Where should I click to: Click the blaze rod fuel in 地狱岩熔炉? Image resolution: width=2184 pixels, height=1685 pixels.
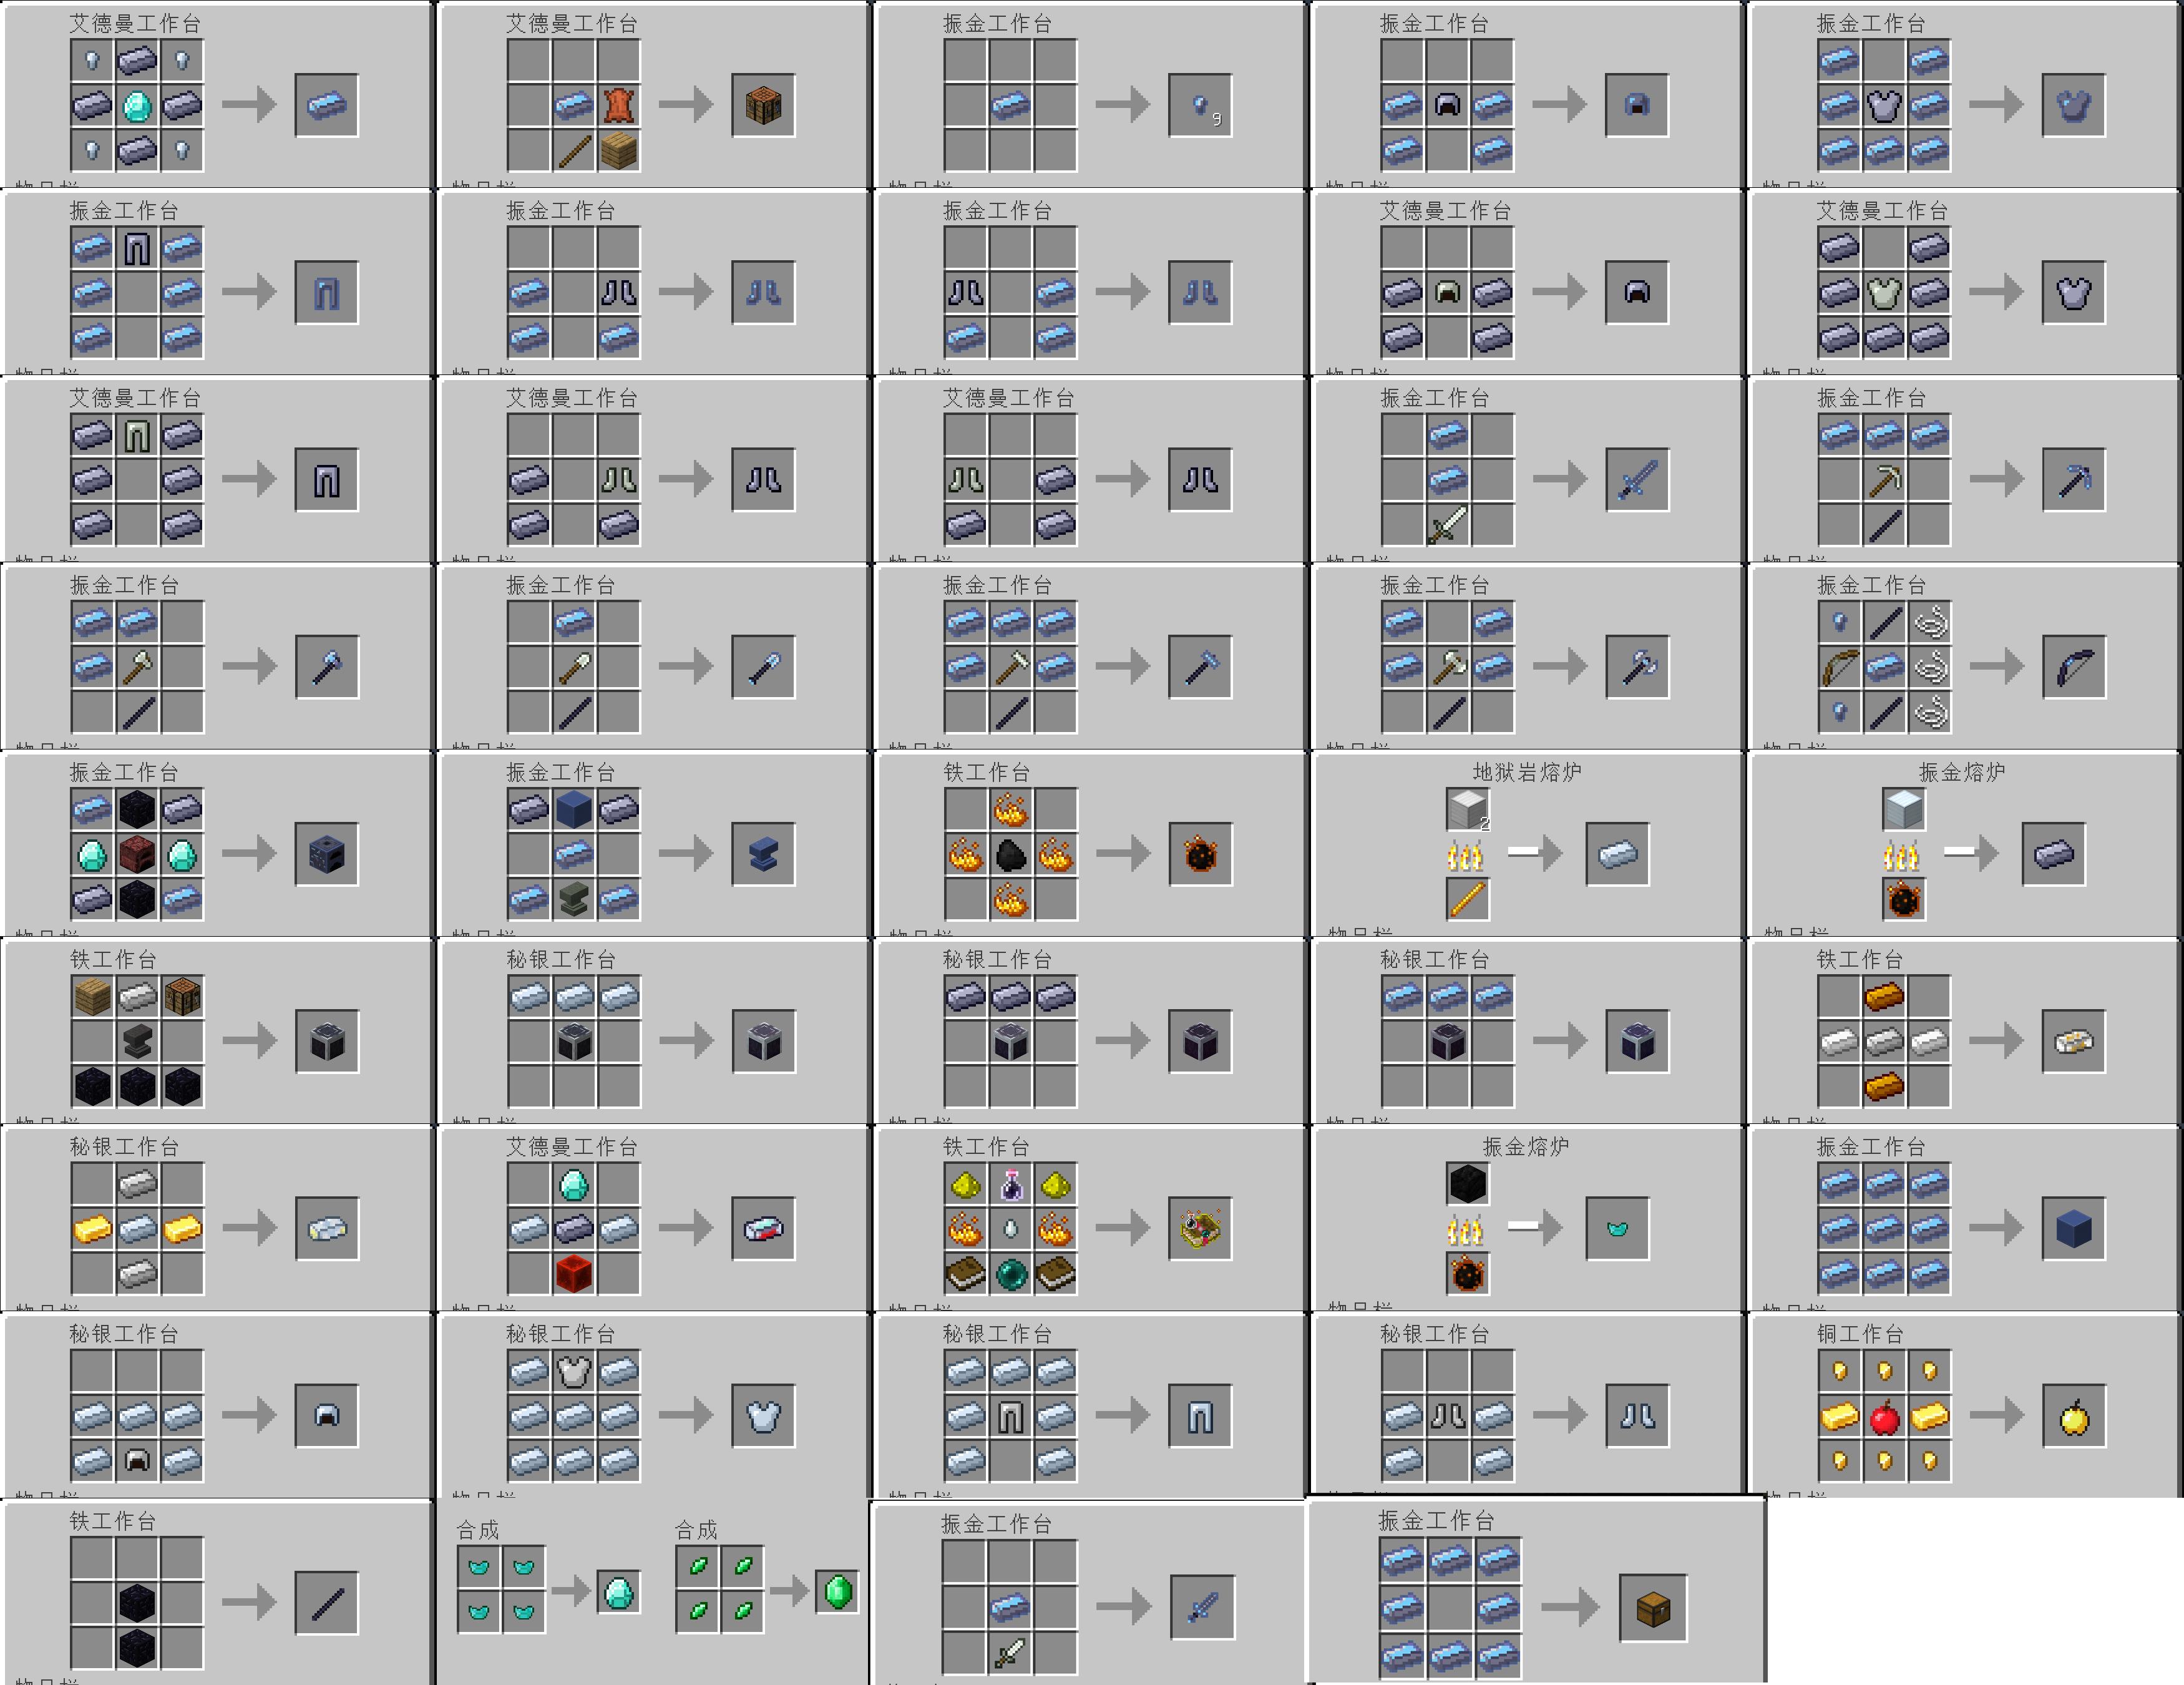(1467, 899)
